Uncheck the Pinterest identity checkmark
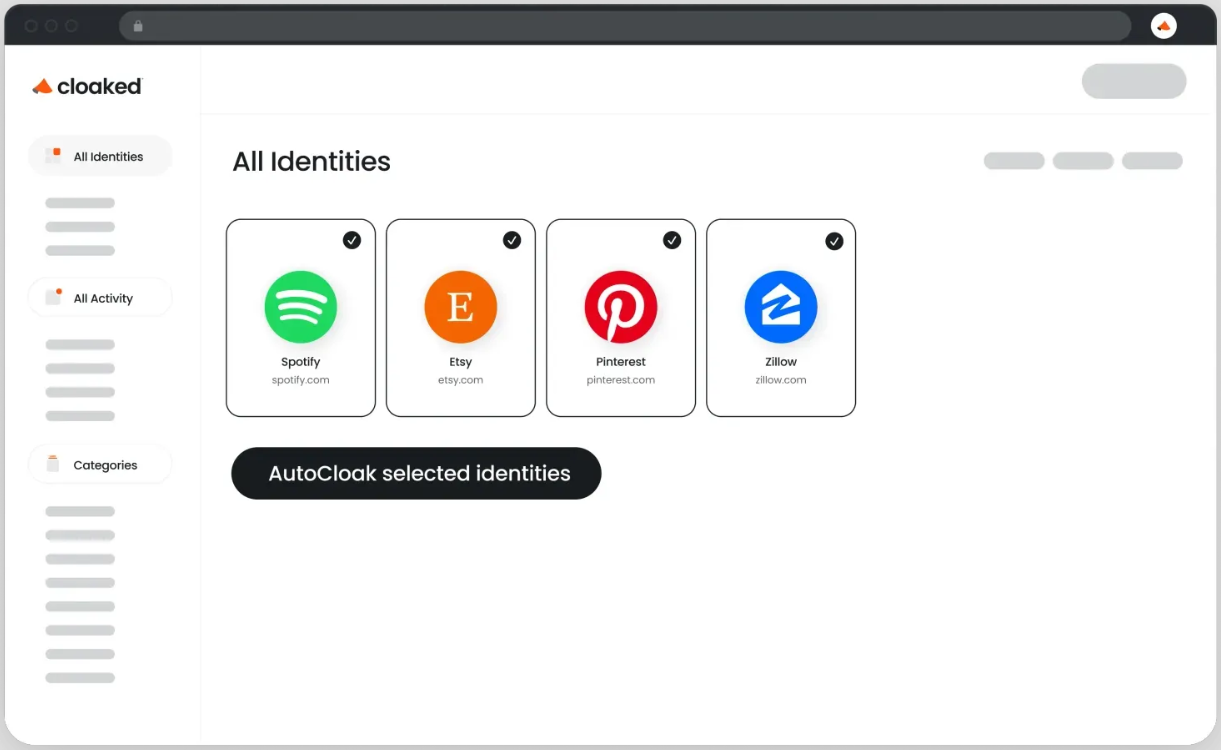 pos(672,240)
